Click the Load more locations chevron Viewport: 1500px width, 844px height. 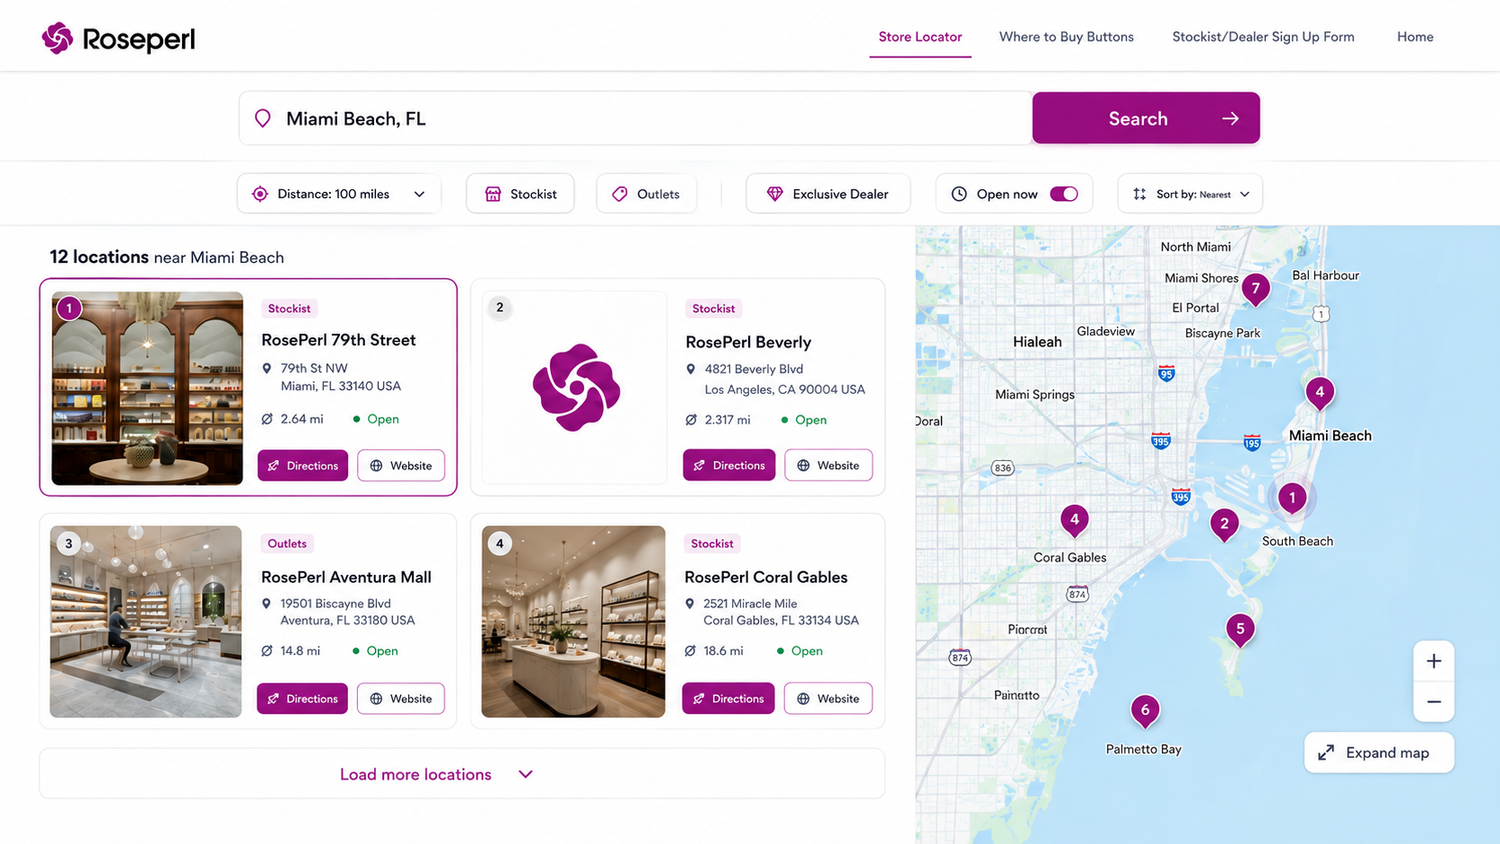526,774
